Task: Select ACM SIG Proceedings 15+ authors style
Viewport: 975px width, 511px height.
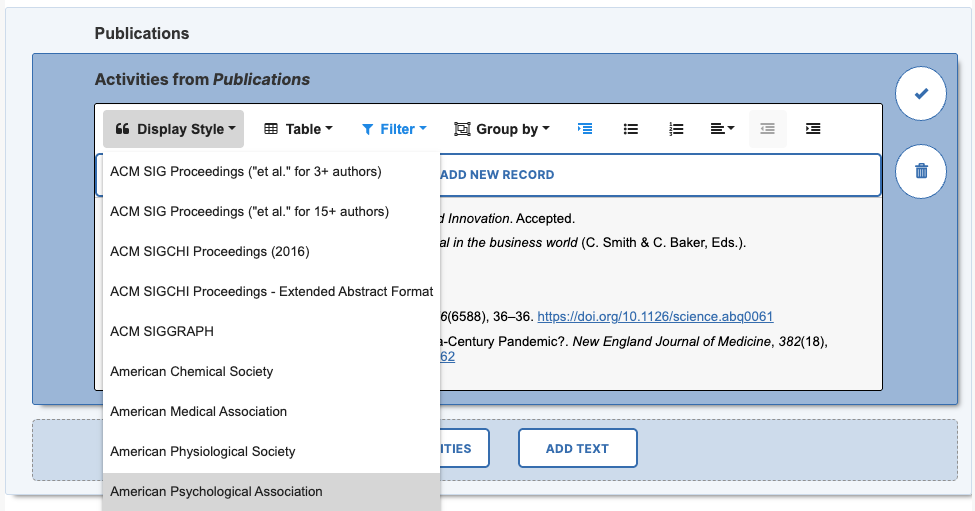Action: [x=272, y=211]
